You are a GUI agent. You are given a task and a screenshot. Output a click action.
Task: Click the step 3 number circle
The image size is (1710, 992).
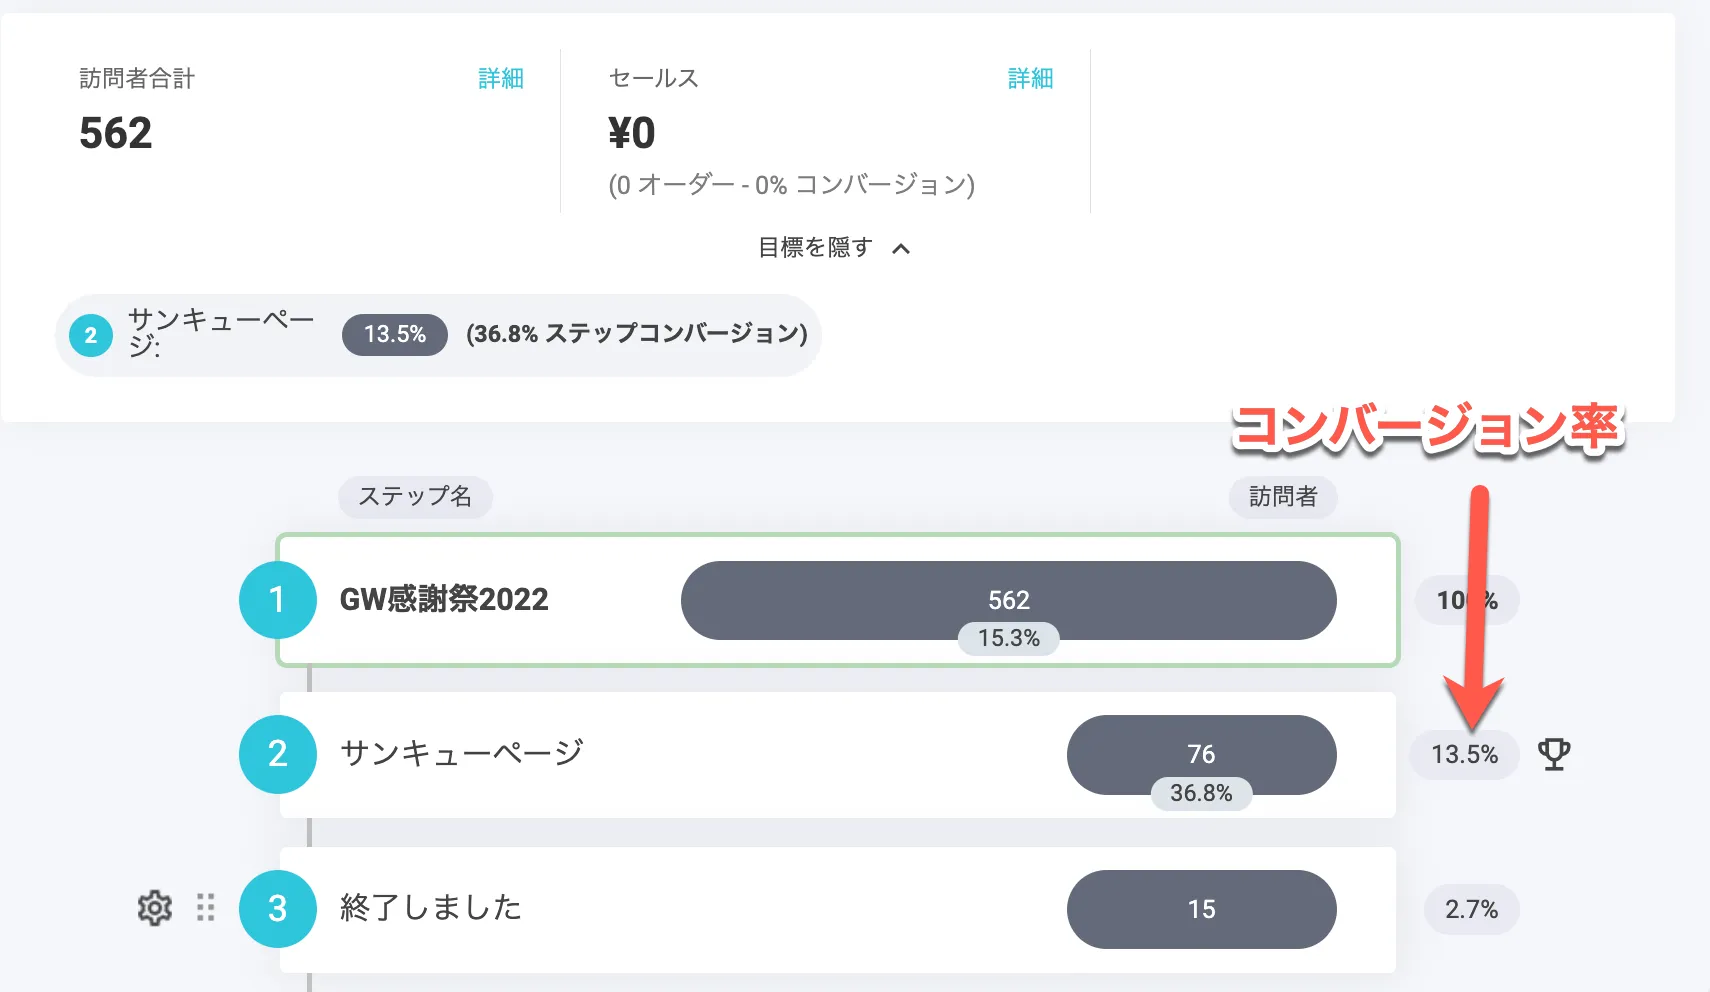[x=278, y=908]
